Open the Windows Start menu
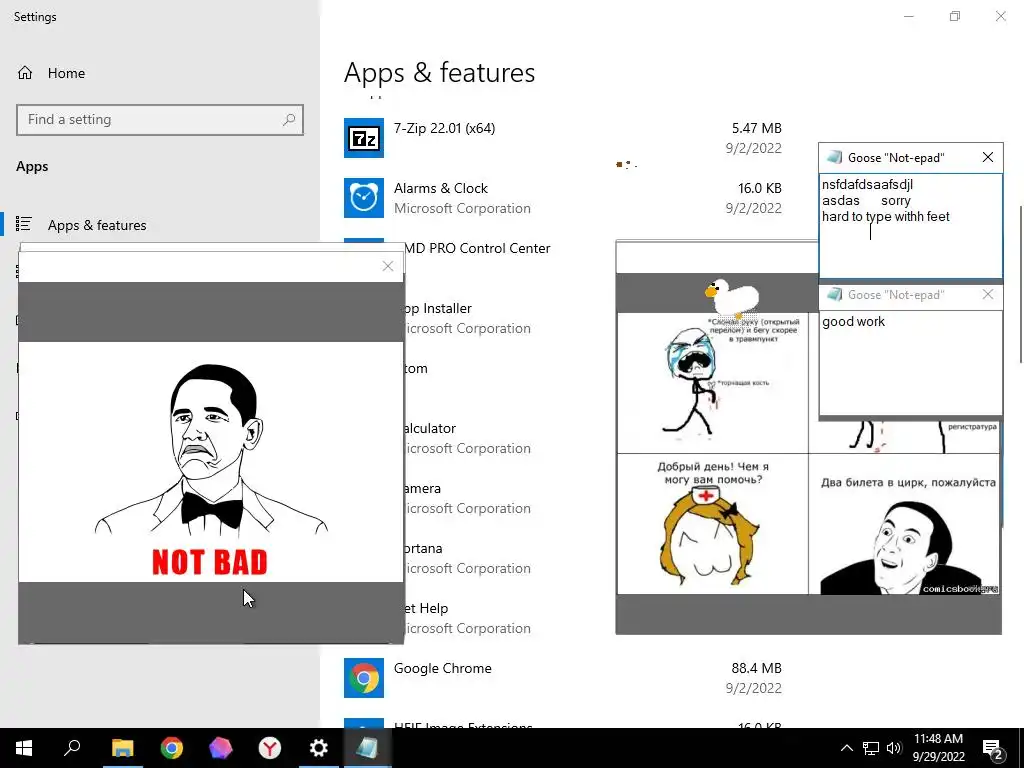 [24, 748]
